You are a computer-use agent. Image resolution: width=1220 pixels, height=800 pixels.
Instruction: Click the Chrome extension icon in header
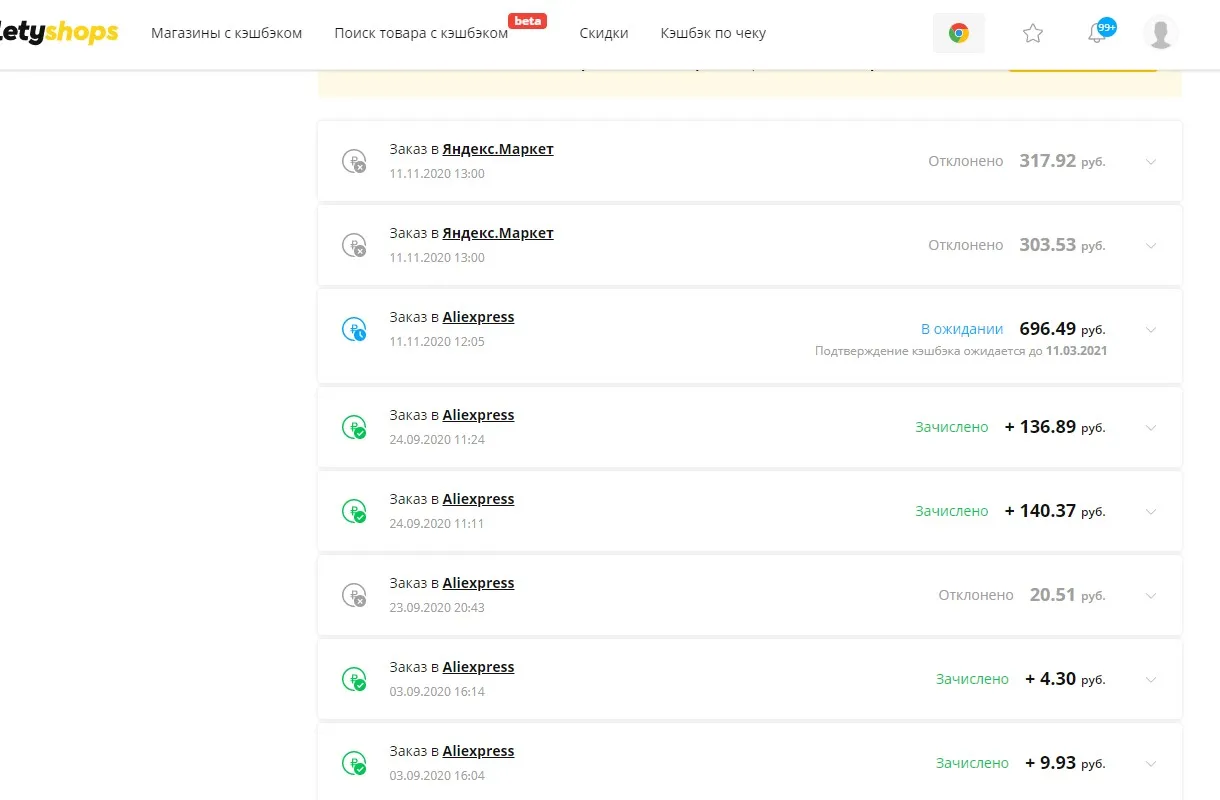click(x=959, y=33)
